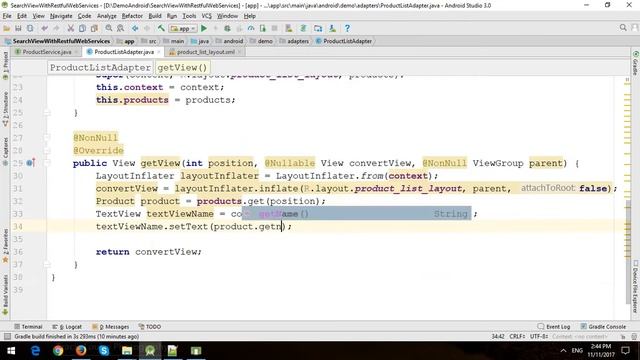Click the Search Everywhere magnifier icon
This screenshot has width=640, height=360.
tap(623, 28)
